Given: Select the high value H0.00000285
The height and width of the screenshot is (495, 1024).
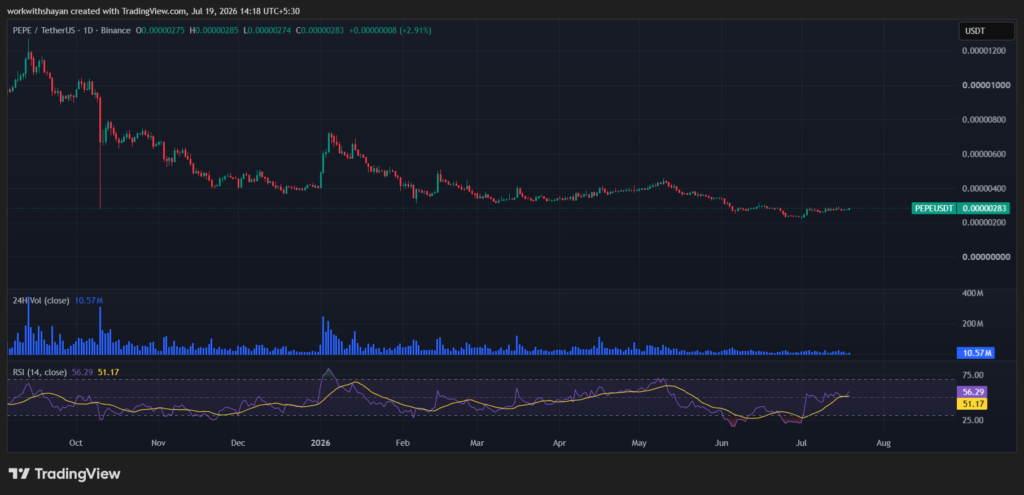Looking at the screenshot, I should click(215, 31).
